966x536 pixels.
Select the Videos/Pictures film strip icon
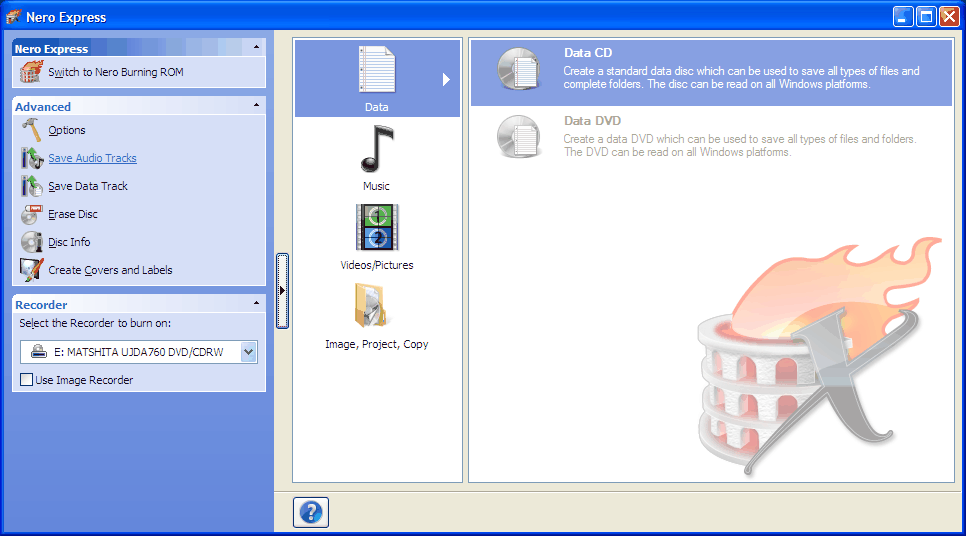click(x=377, y=227)
